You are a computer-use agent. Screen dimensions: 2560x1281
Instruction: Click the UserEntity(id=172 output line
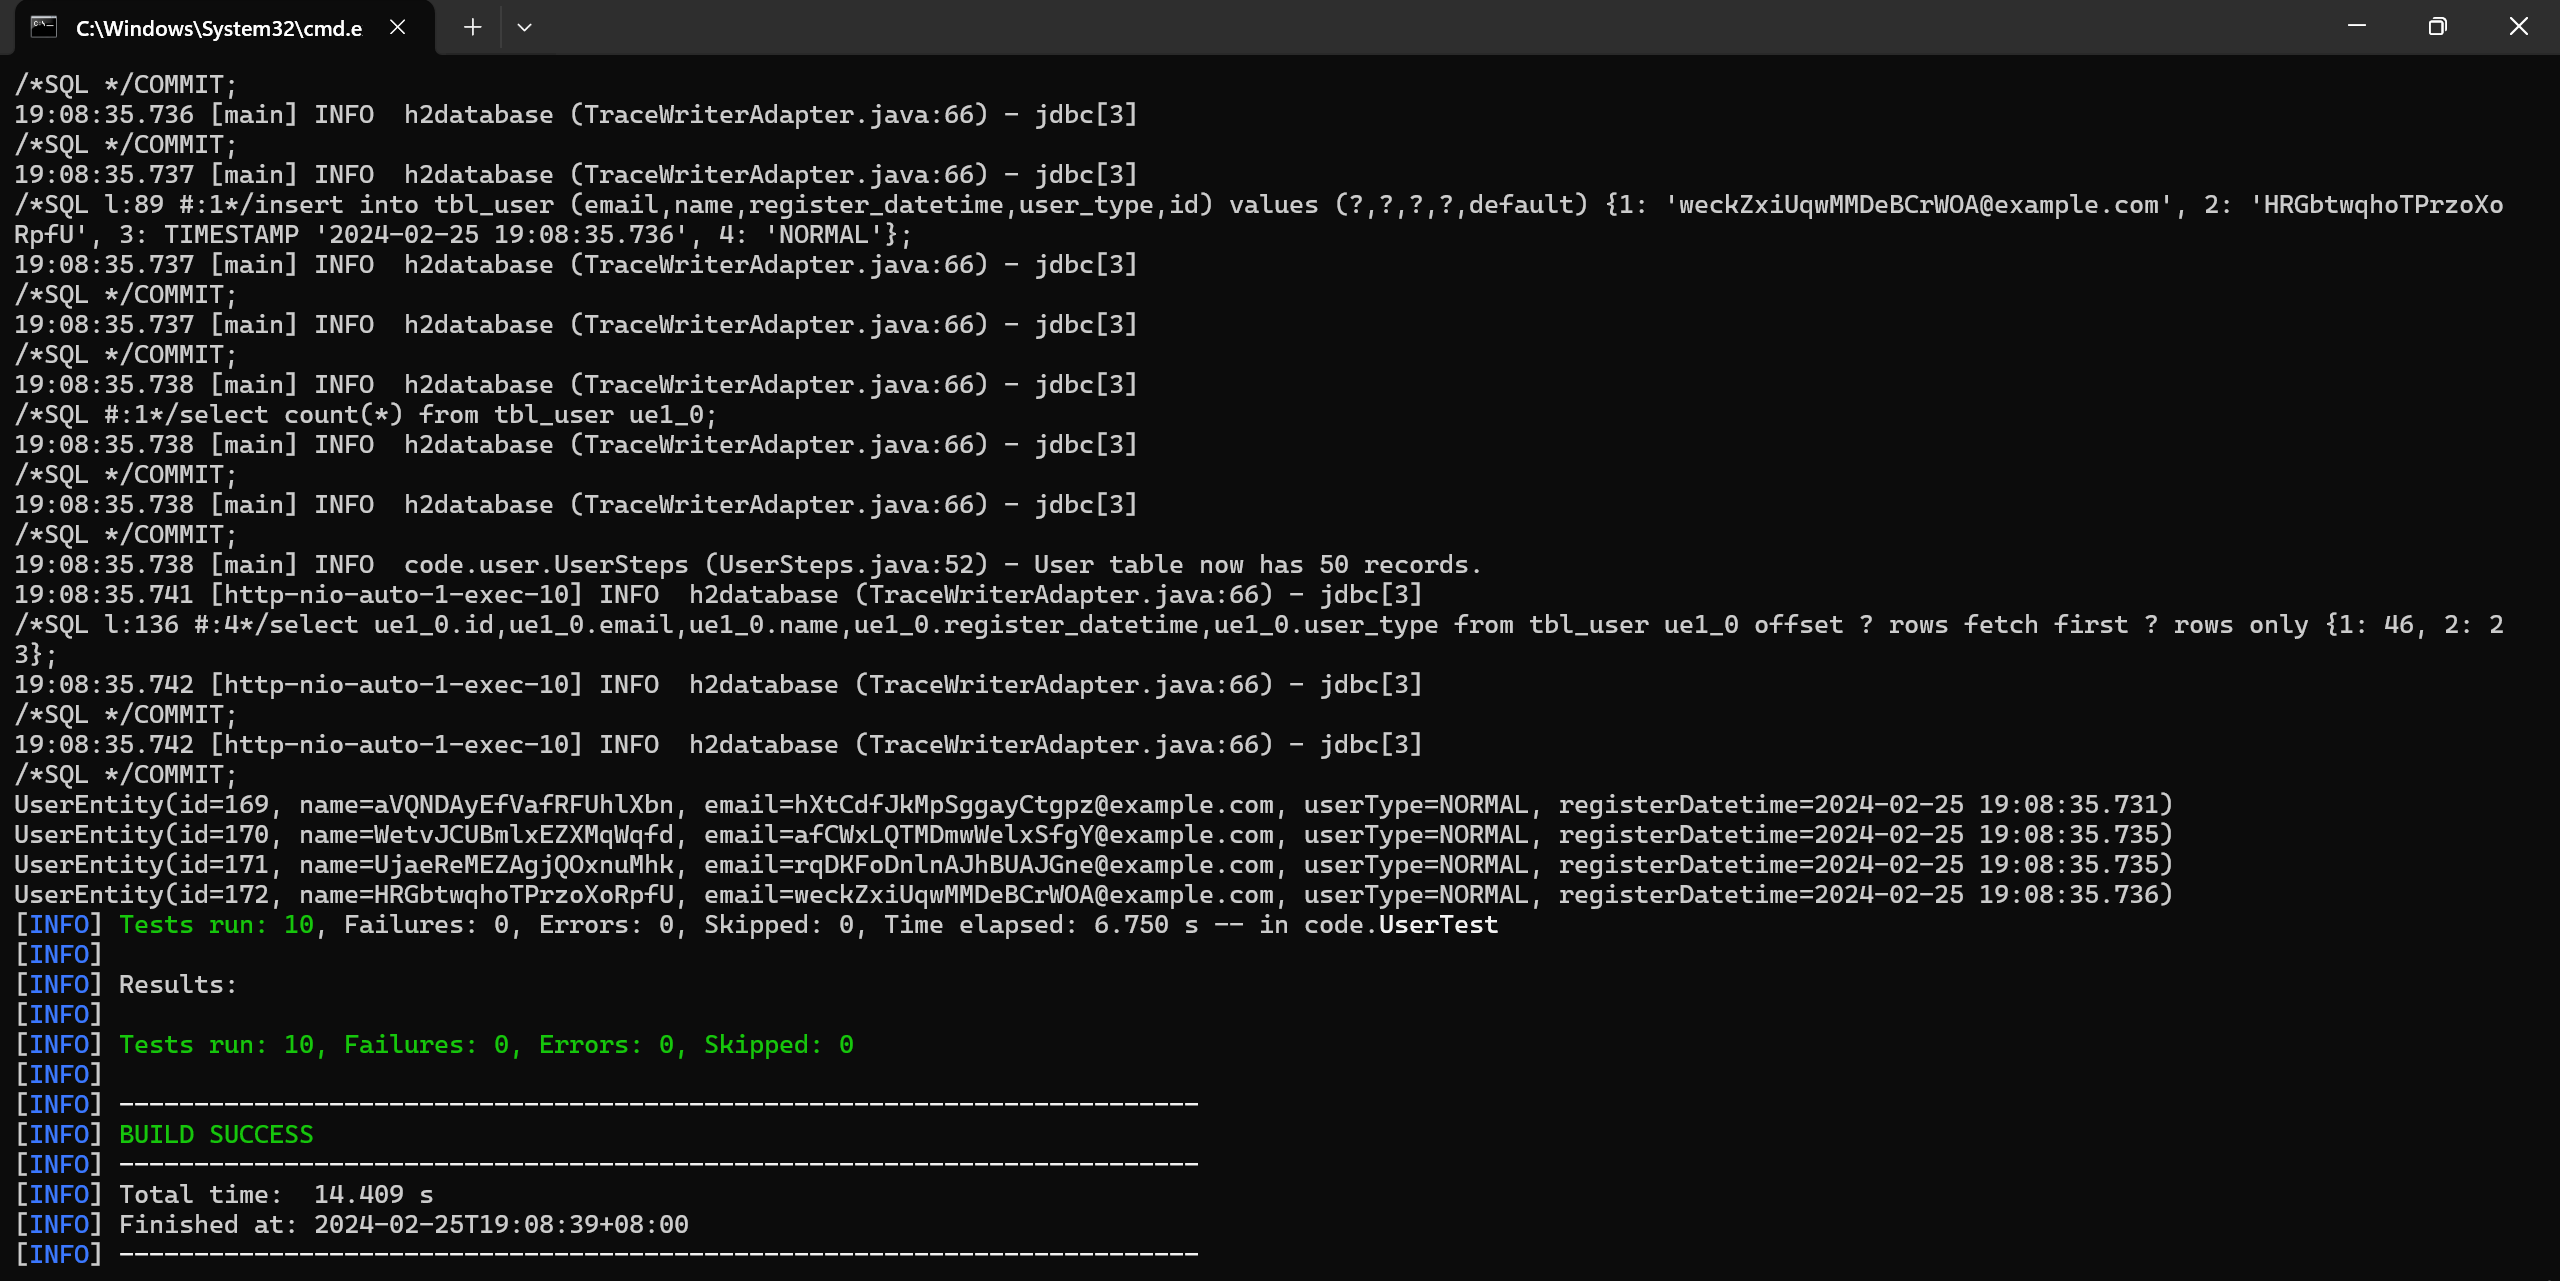[x=1094, y=894]
